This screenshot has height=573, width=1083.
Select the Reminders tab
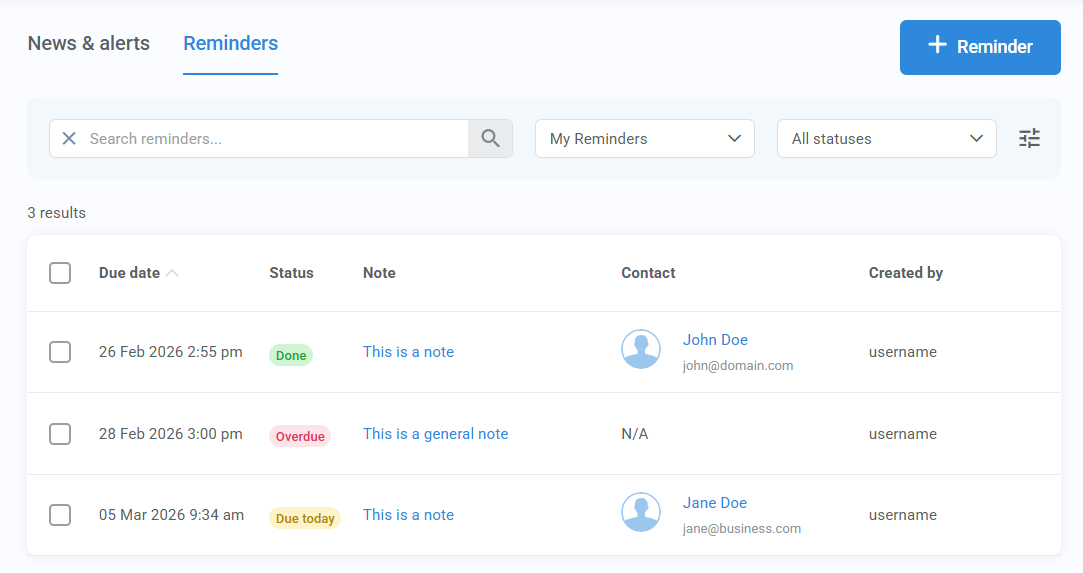[x=231, y=43]
